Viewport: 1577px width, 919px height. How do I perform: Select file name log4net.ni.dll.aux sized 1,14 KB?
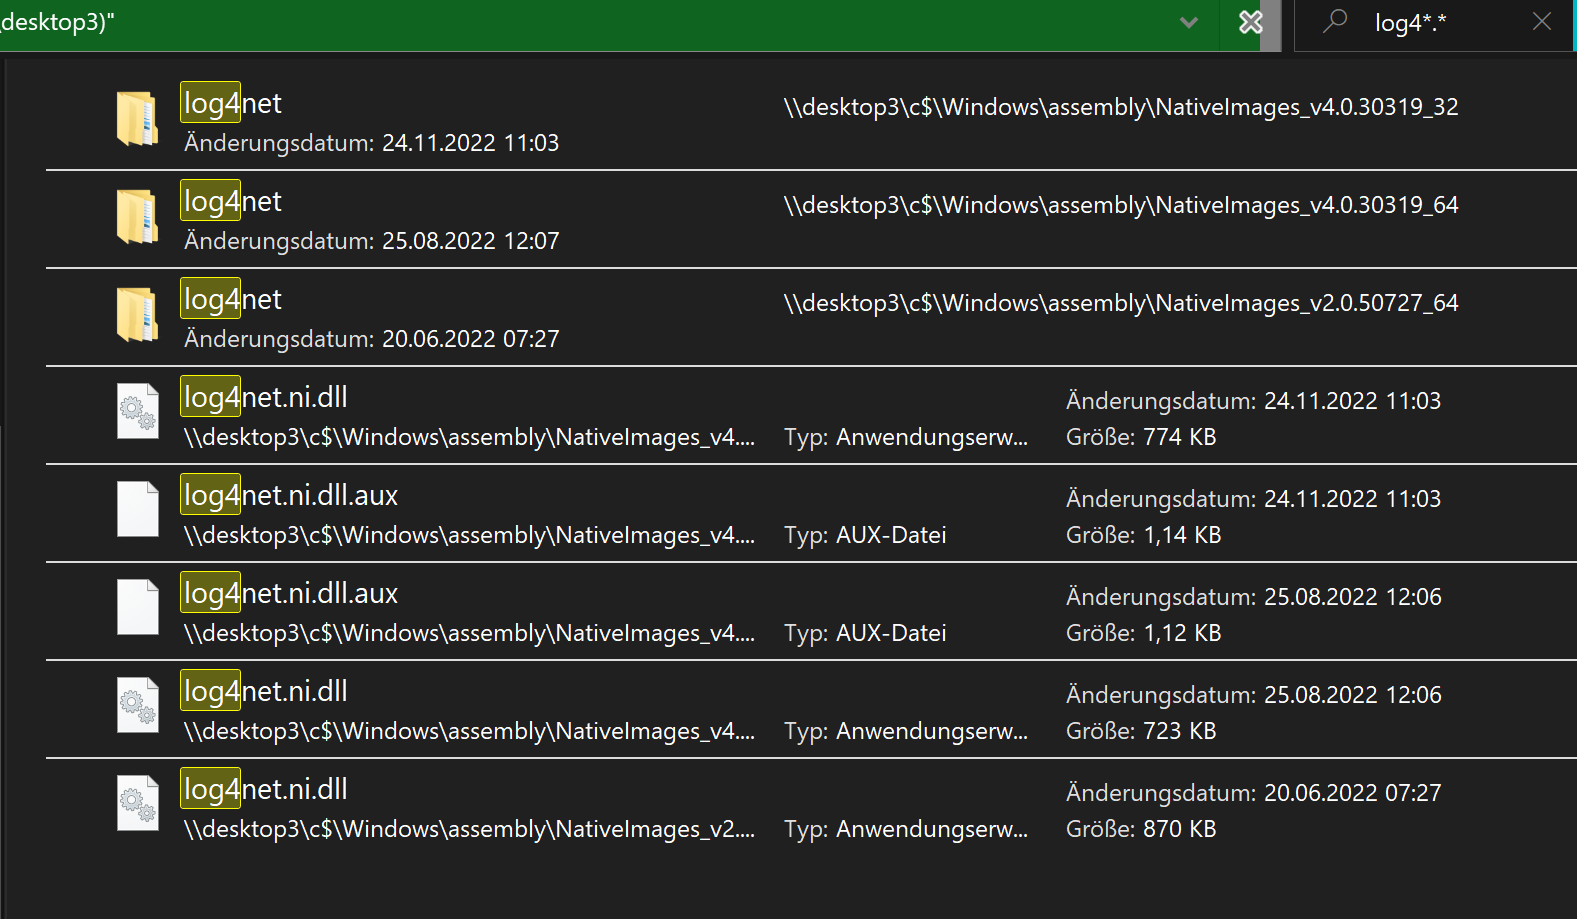[x=290, y=495]
